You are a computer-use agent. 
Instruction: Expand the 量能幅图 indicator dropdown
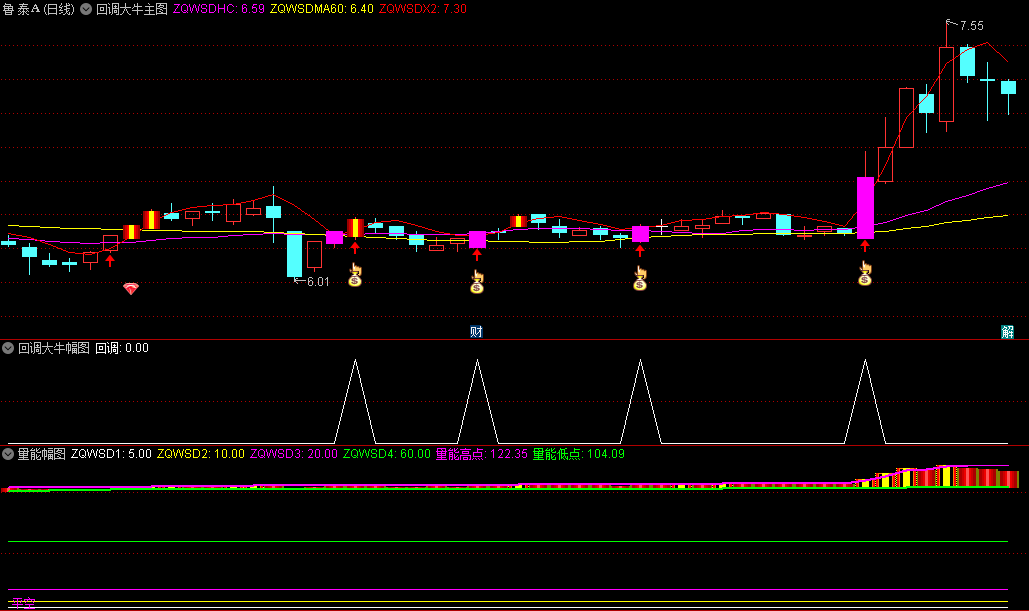click(x=8, y=453)
